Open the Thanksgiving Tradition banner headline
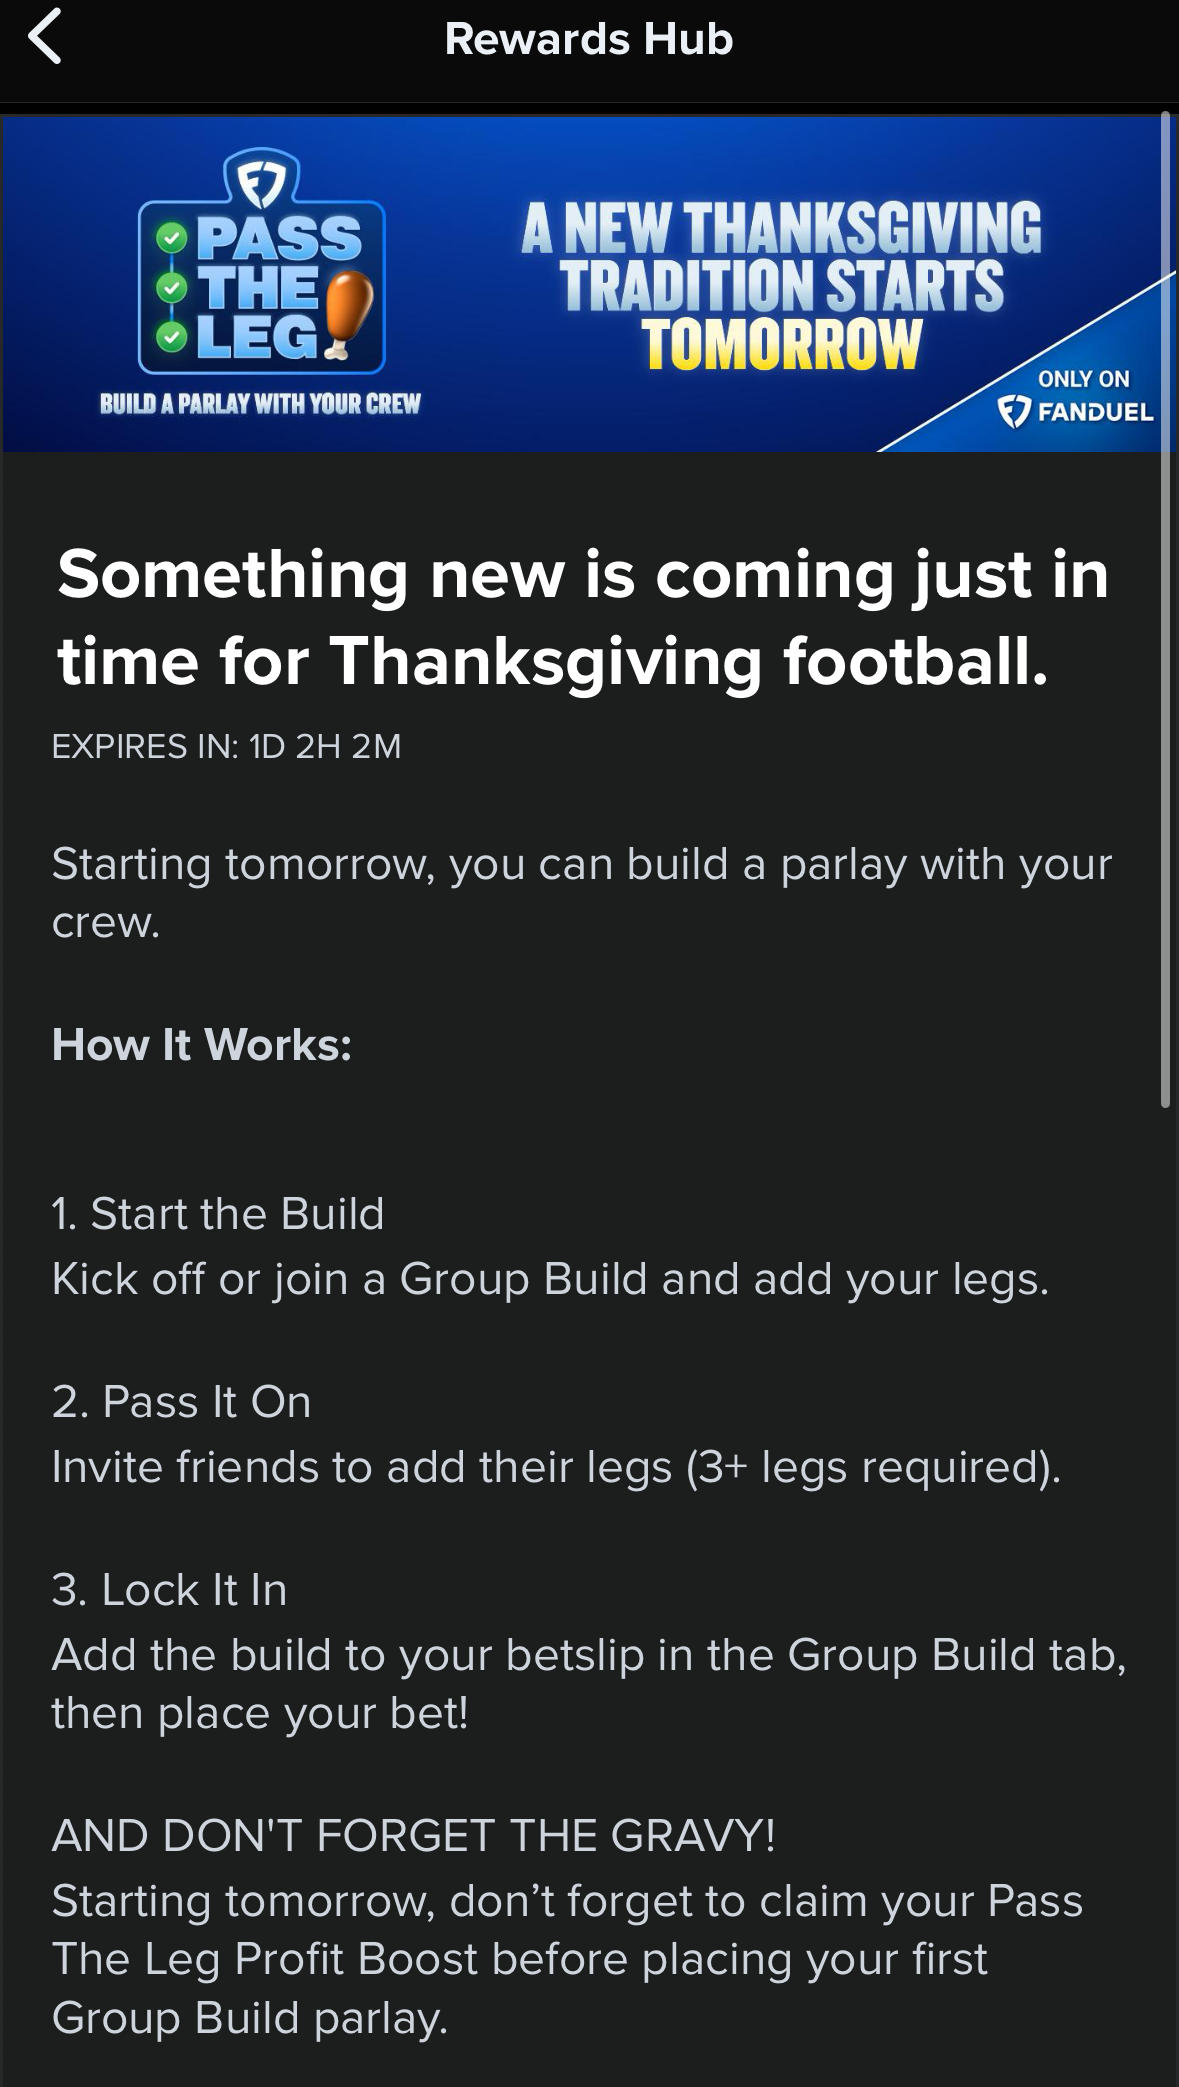 tap(781, 256)
